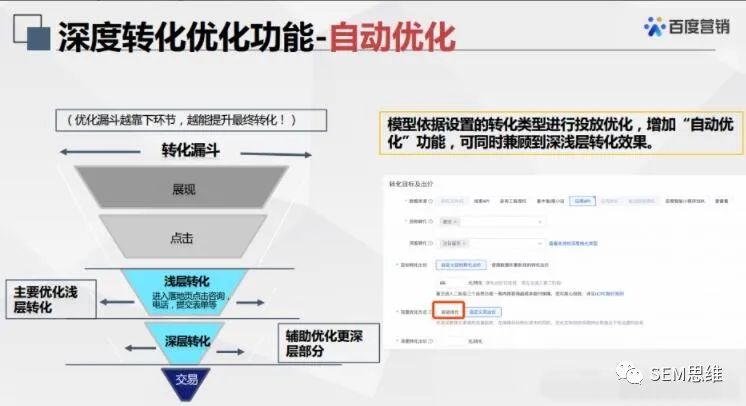Select the blue-outlined data source option
This screenshot has width=746, height=406.
click(x=582, y=201)
